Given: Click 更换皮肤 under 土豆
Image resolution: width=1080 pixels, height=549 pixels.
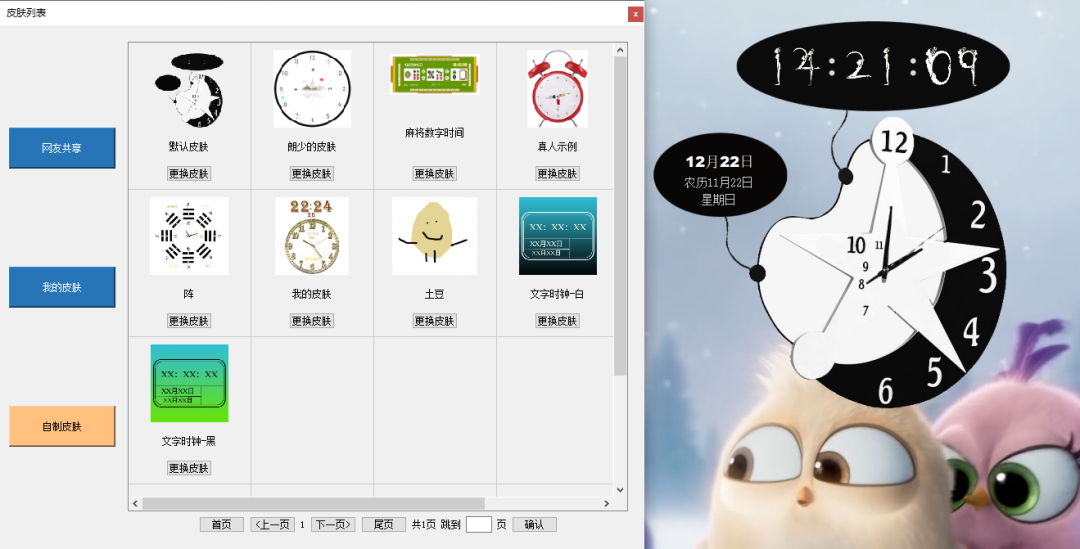Looking at the screenshot, I should (x=435, y=321).
